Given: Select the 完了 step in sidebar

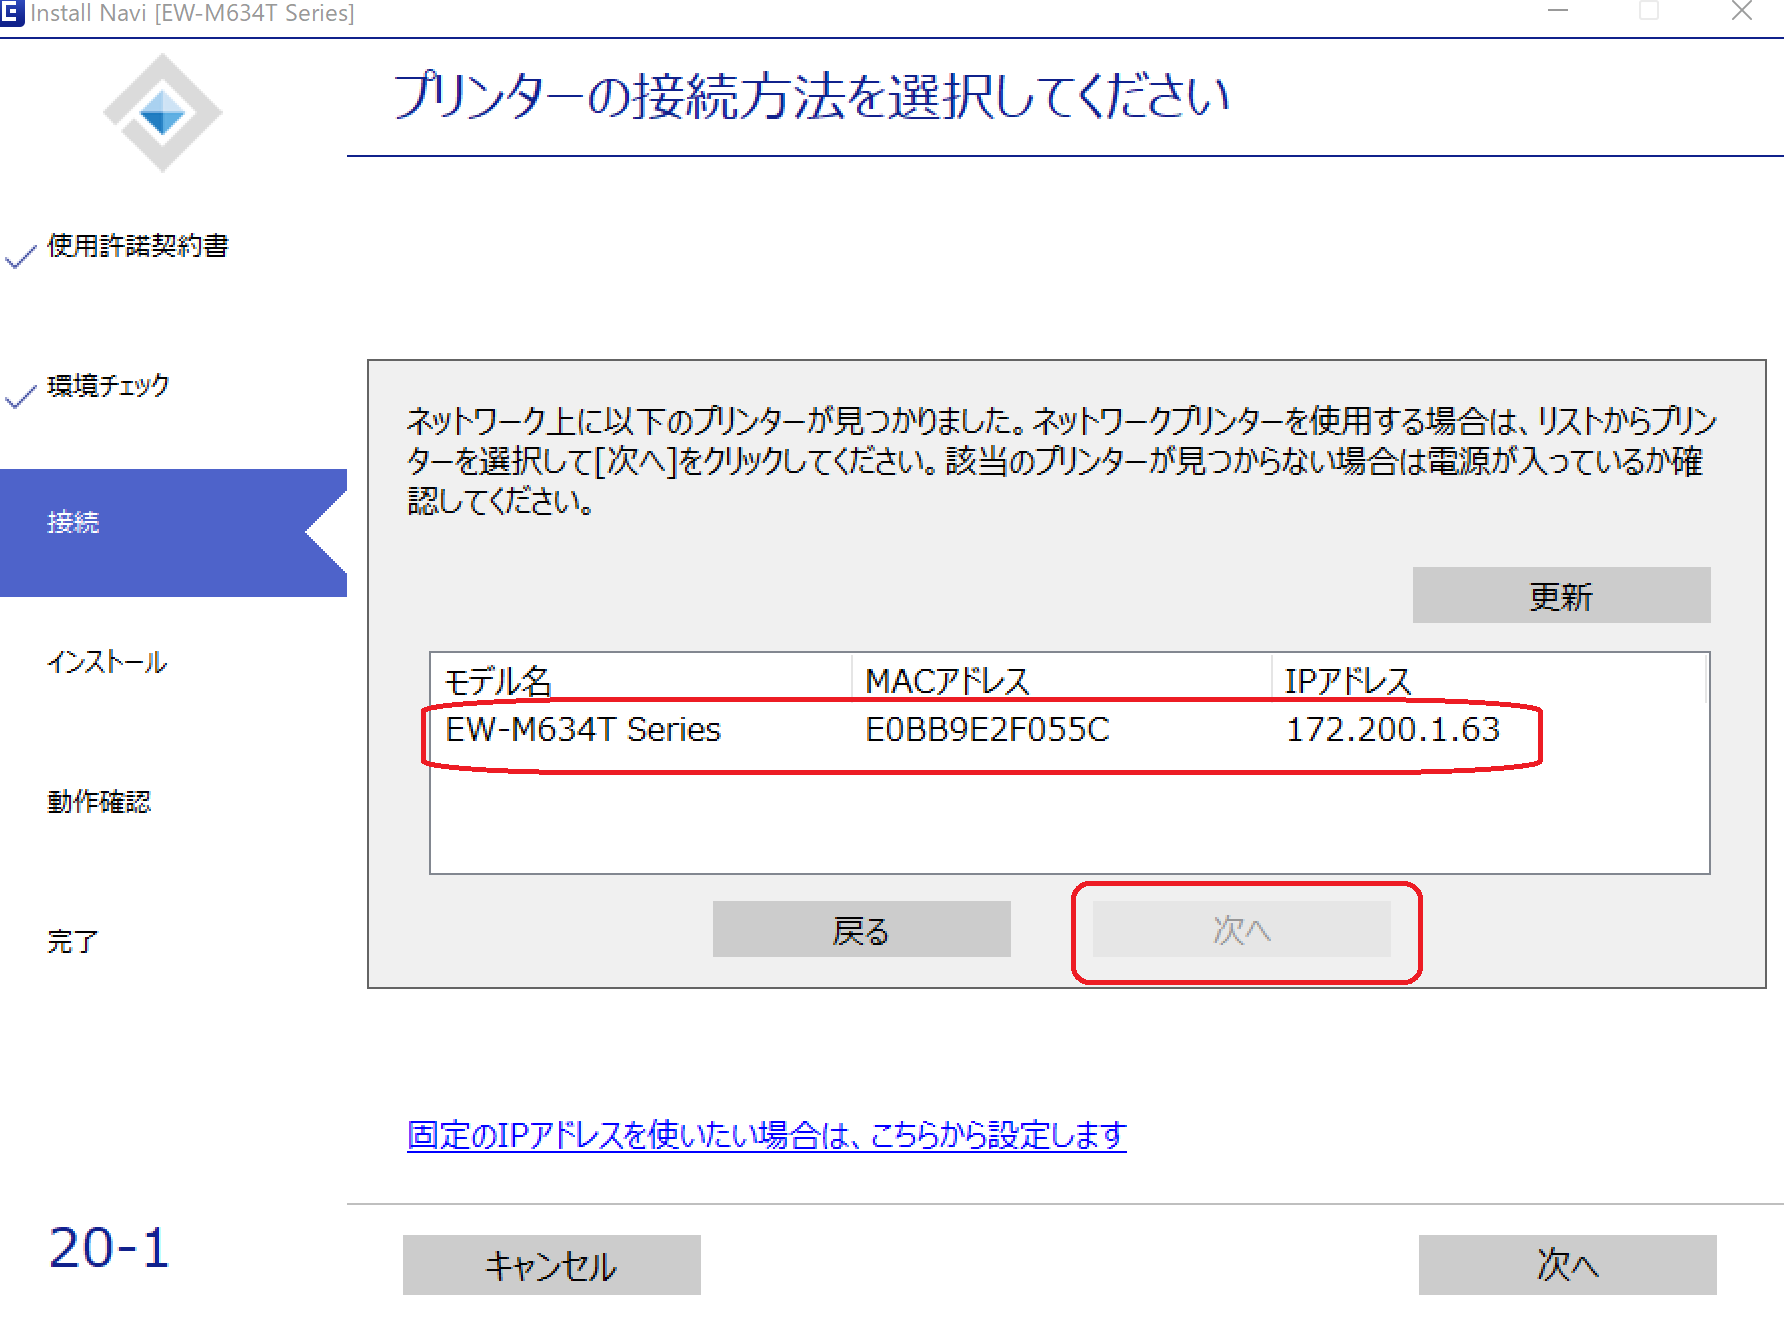Looking at the screenshot, I should (73, 941).
